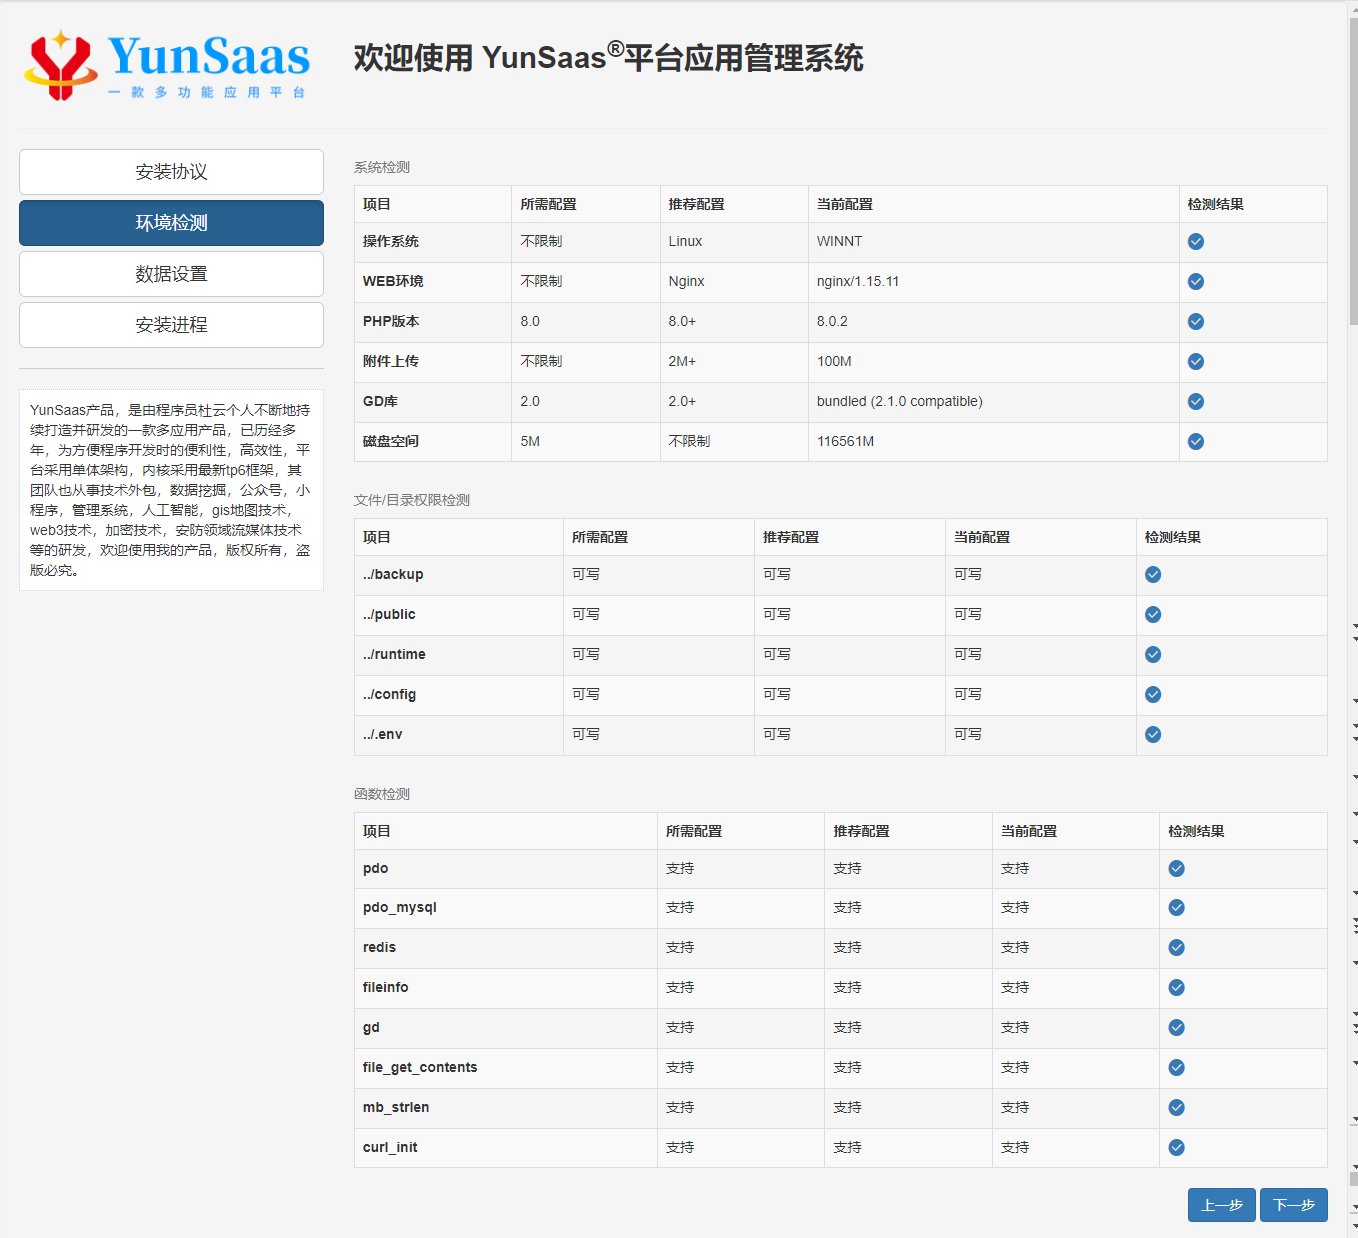Viewport: 1358px width, 1238px height.
Task: Click the check icon for 操作系统 row
Action: pos(1195,242)
